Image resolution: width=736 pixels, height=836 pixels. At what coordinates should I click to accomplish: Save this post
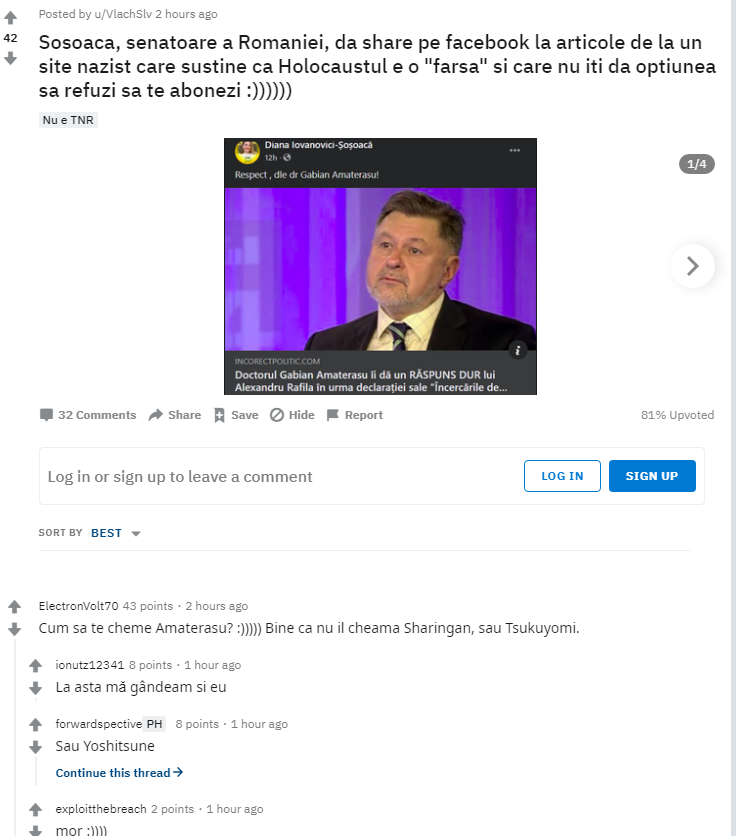[236, 415]
